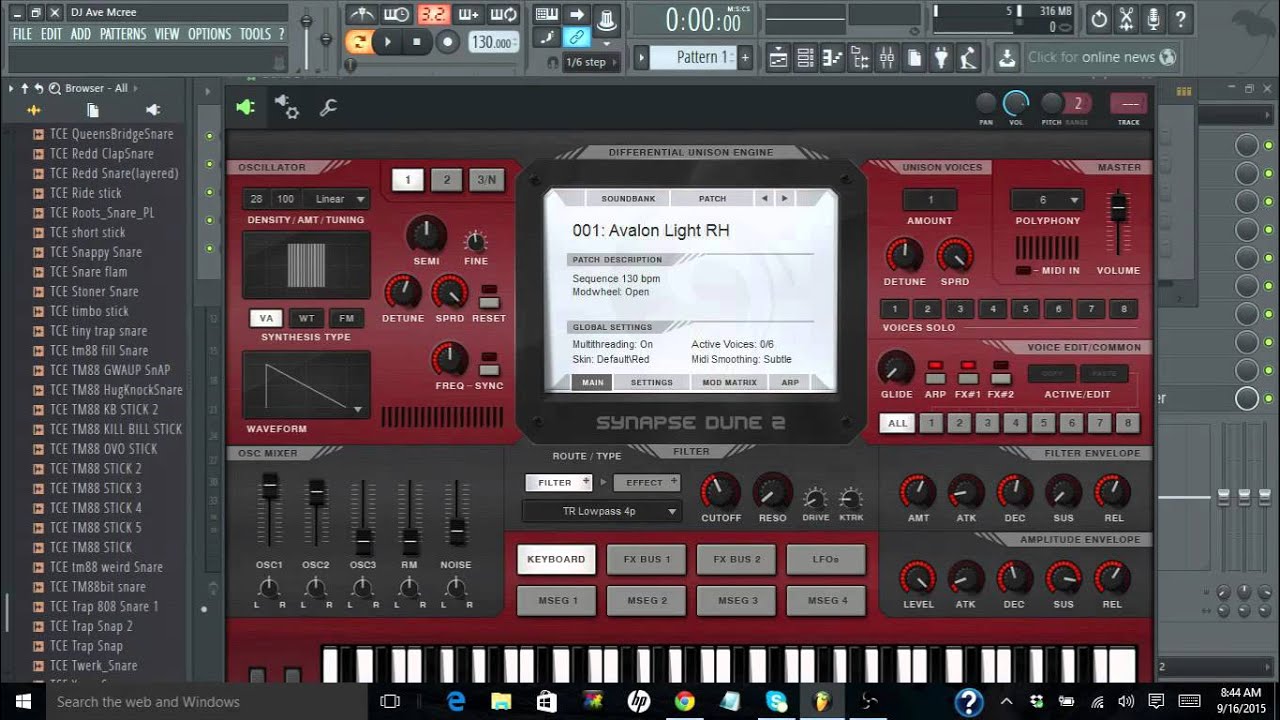Select FM synthesis type

coord(347,318)
